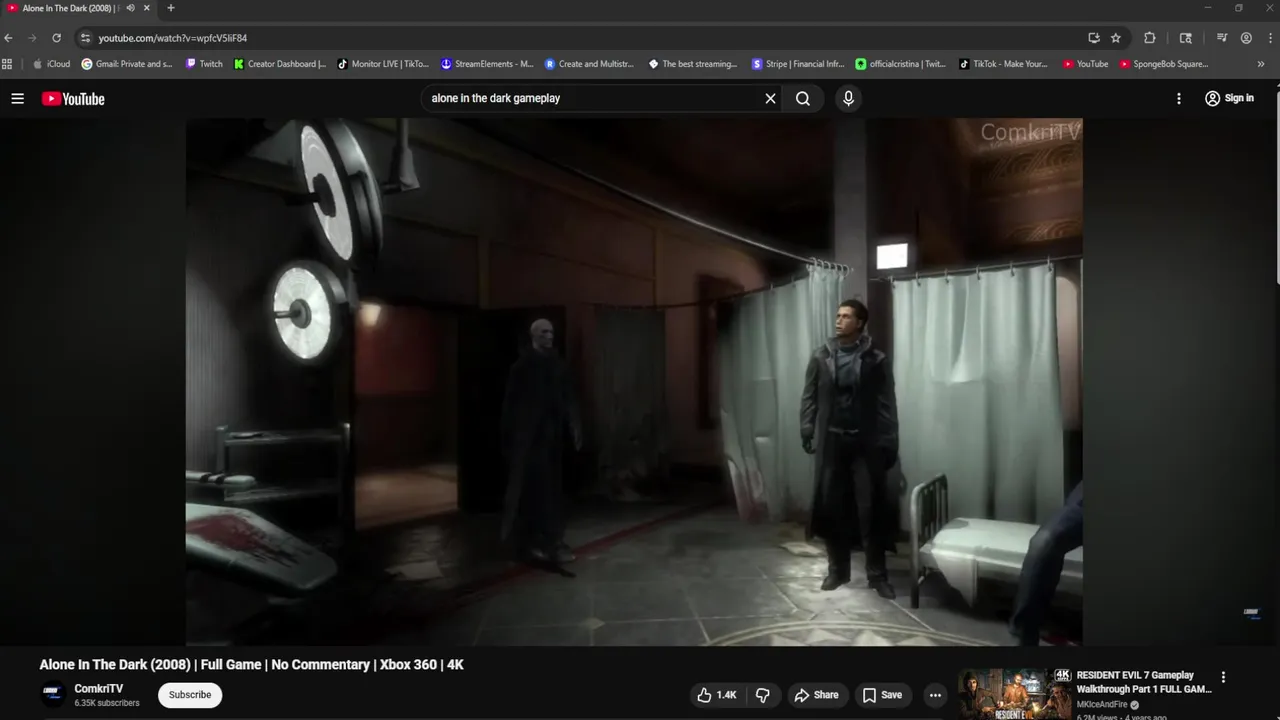Open the SpongeBob Square bookmark
The height and width of the screenshot is (720, 1280).
[1164, 64]
